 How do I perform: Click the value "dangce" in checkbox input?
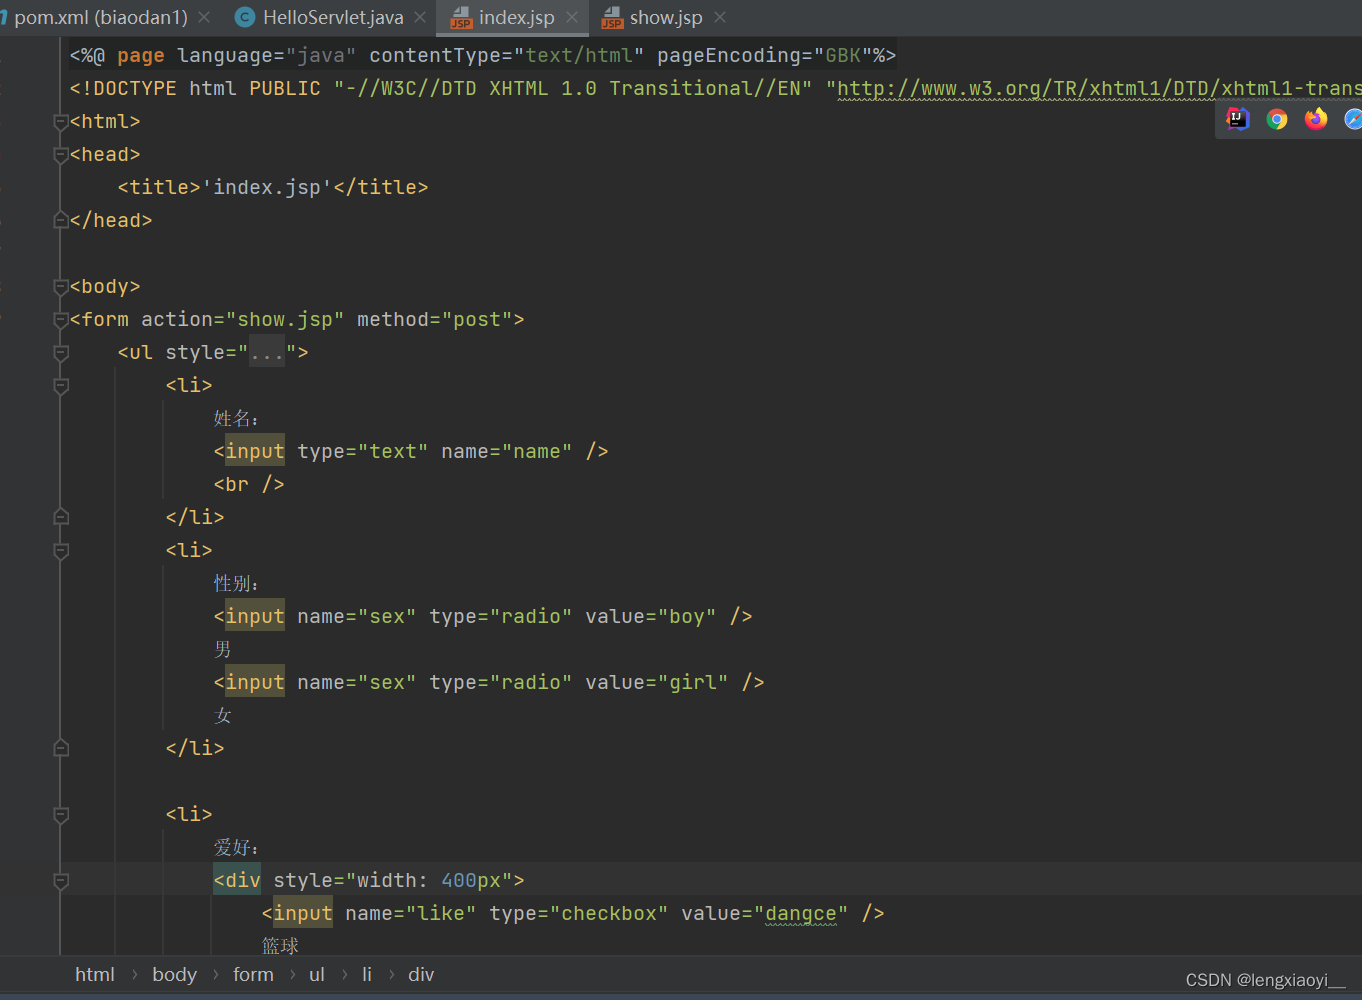click(801, 913)
